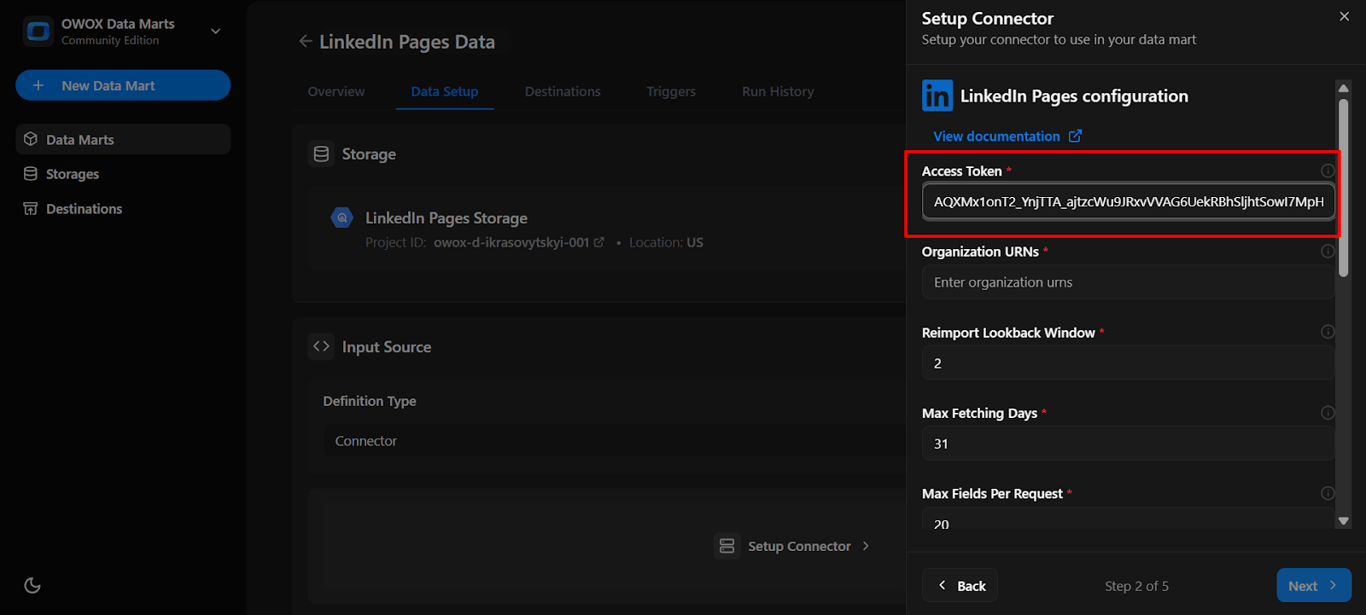Image resolution: width=1366 pixels, height=615 pixels.
Task: Click the Max Fetching Days field
Action: [x=1128, y=443]
